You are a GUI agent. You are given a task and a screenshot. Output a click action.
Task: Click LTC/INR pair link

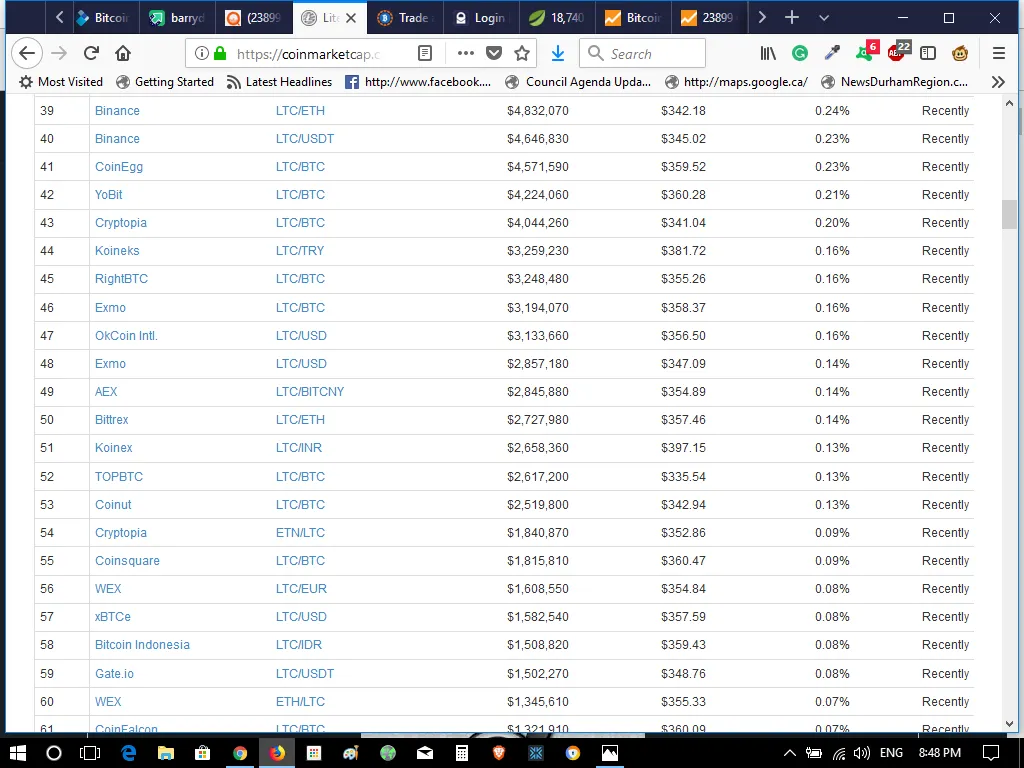[298, 448]
